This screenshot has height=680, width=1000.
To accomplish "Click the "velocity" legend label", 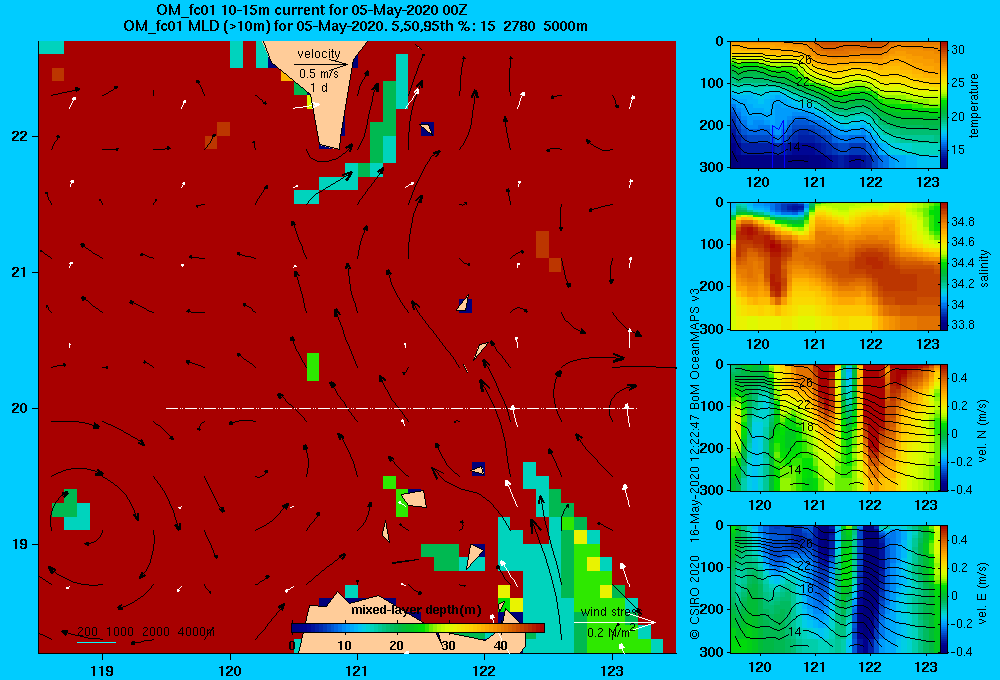I will point(319,54).
